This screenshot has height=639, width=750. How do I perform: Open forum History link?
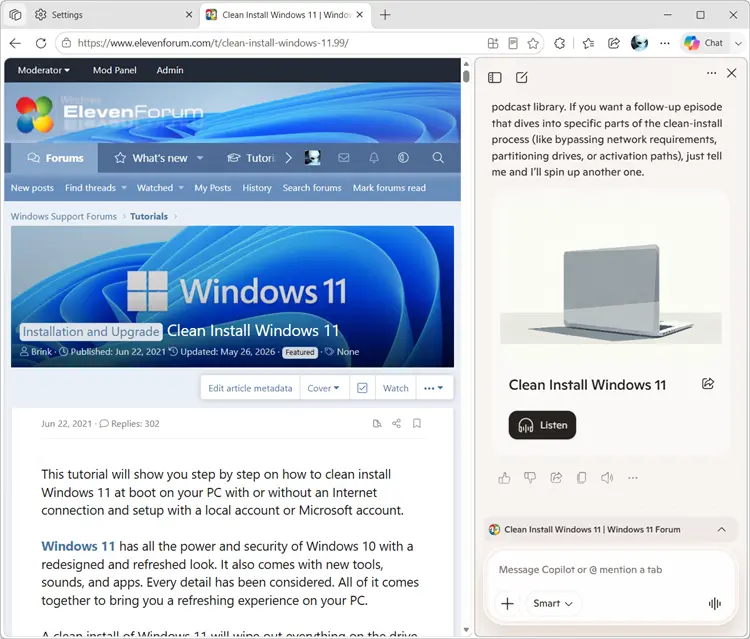pyautogui.click(x=257, y=188)
